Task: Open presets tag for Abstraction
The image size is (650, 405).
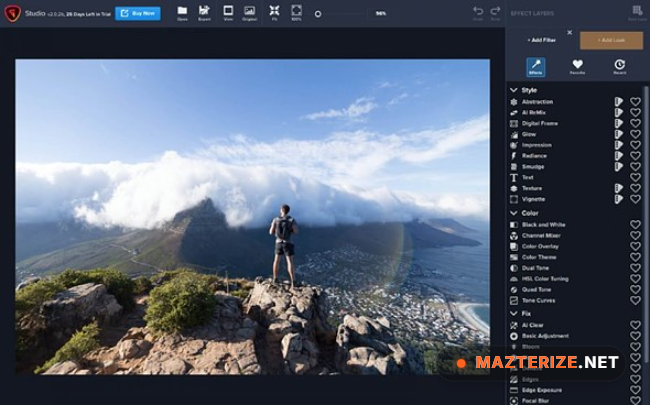Action: click(618, 102)
